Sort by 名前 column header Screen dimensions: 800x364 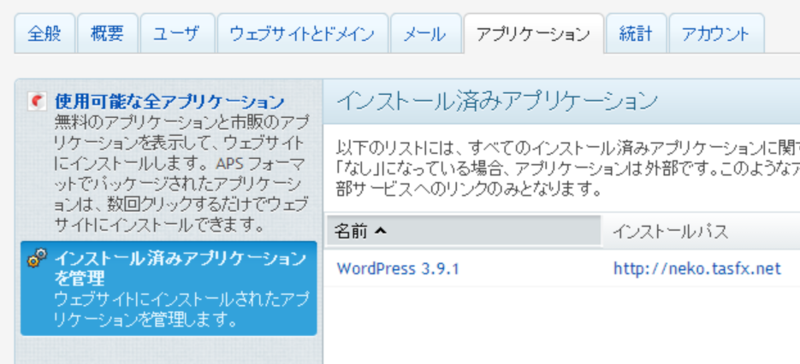click(464, 231)
